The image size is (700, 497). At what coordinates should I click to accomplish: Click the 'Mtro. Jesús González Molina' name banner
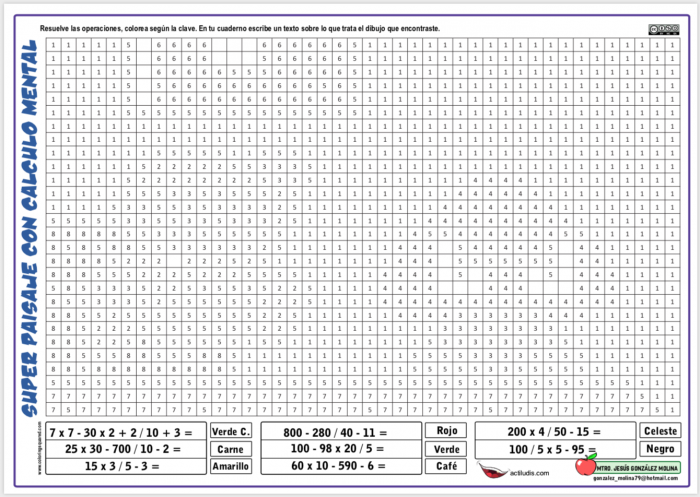pyautogui.click(x=640, y=466)
